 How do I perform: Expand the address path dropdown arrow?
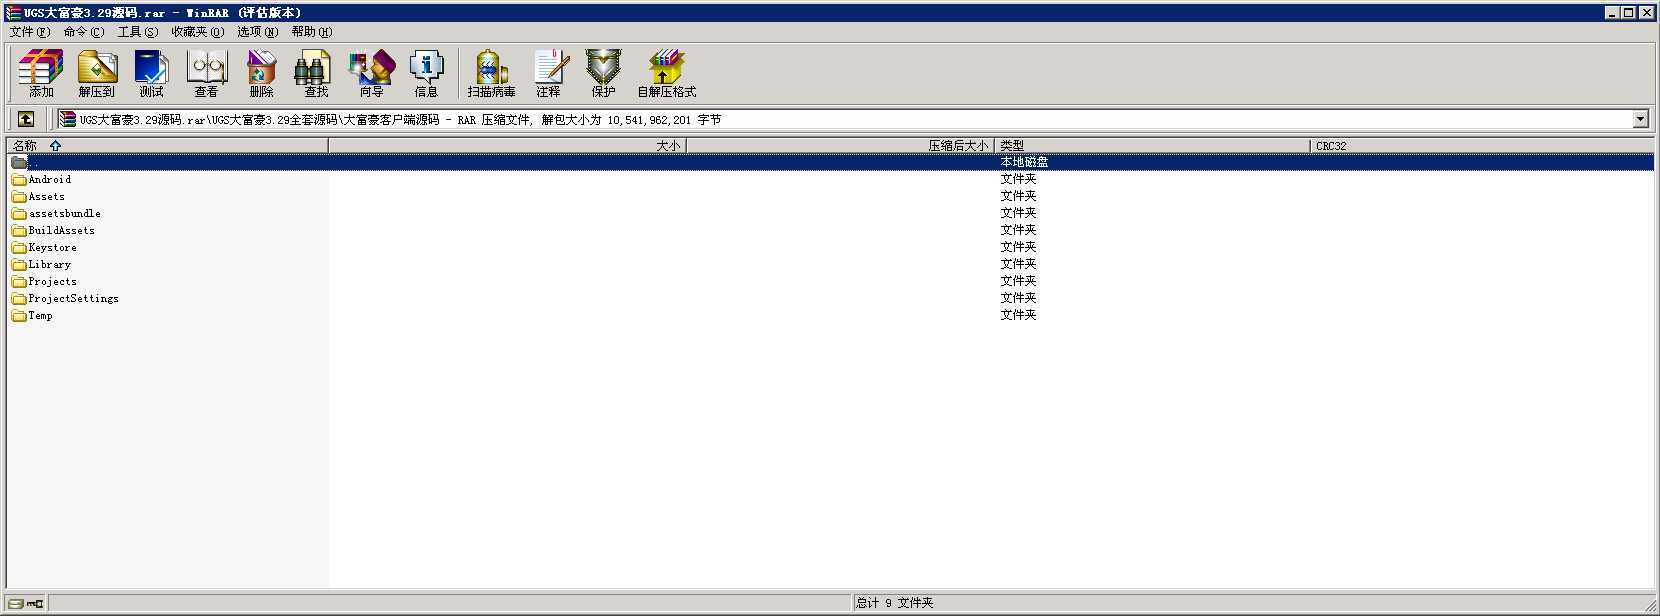[x=1640, y=119]
